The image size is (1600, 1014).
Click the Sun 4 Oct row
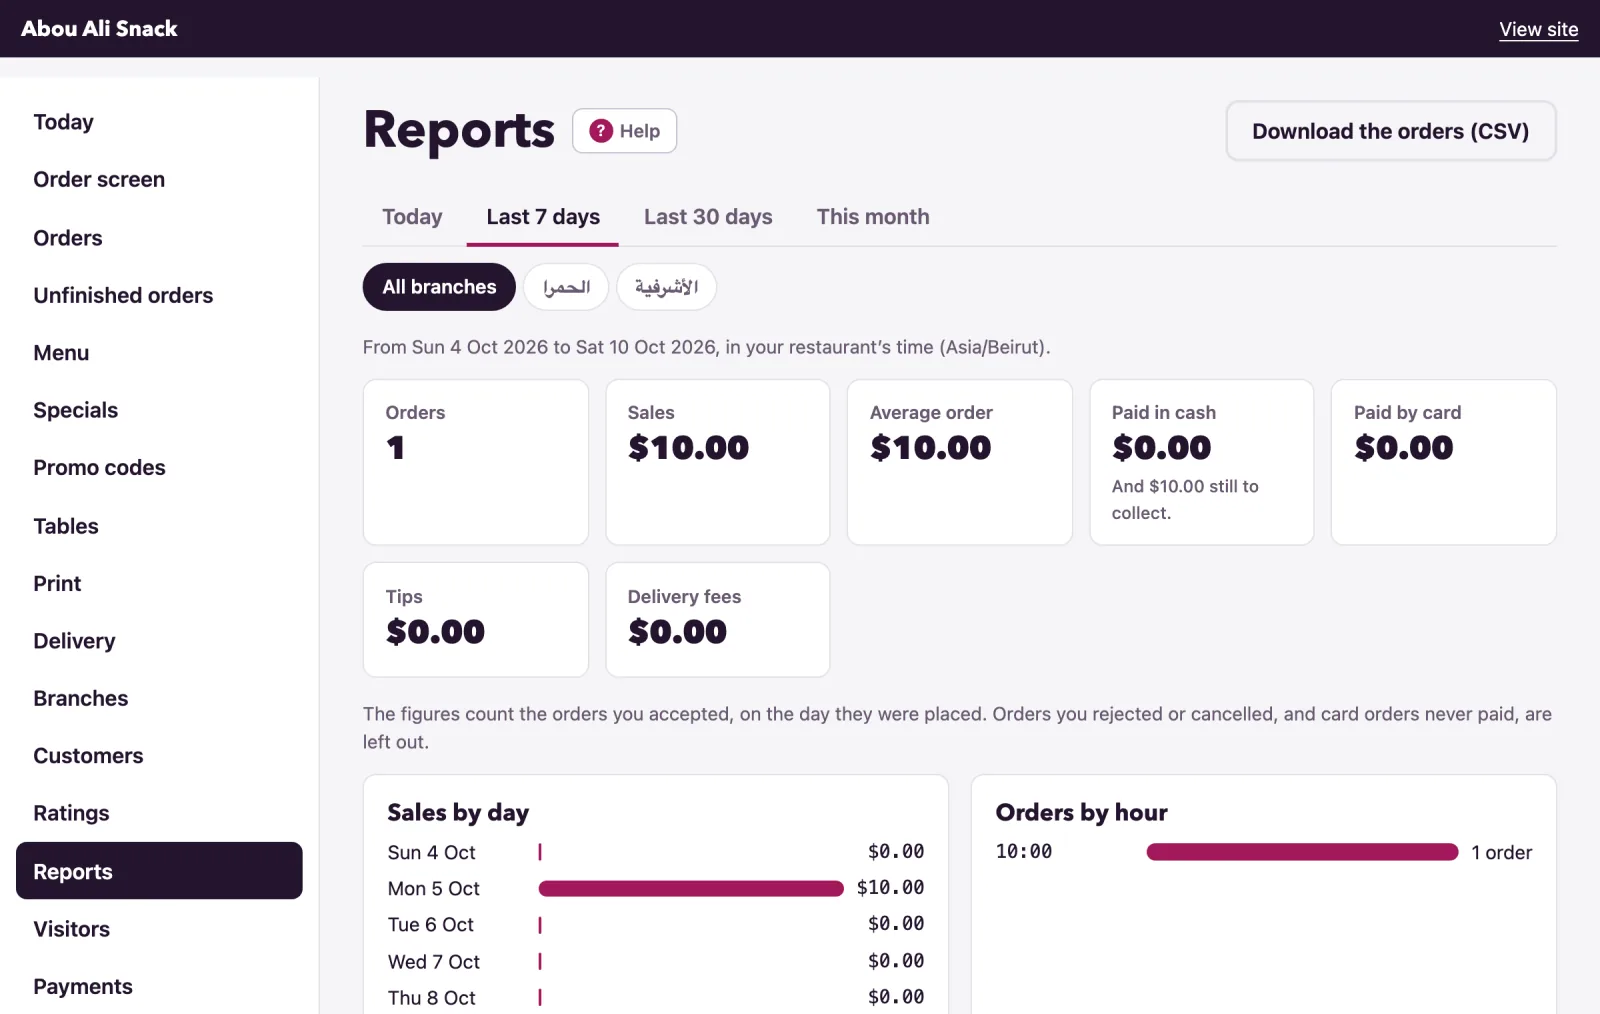tap(656, 852)
